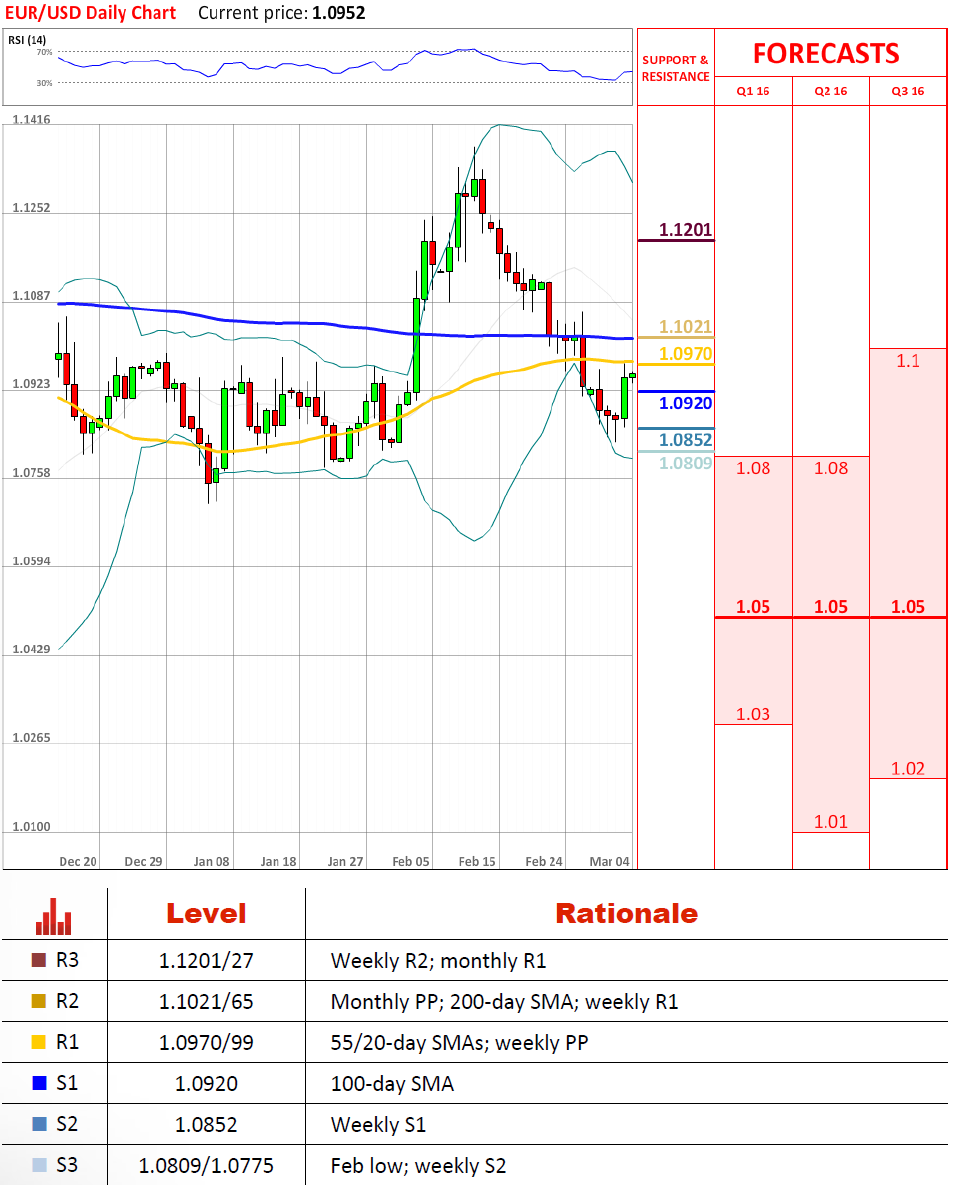Click the Q2 16 median forecast 1.05
Image resolution: width=953 pixels, height=1185 pixels.
click(x=831, y=607)
